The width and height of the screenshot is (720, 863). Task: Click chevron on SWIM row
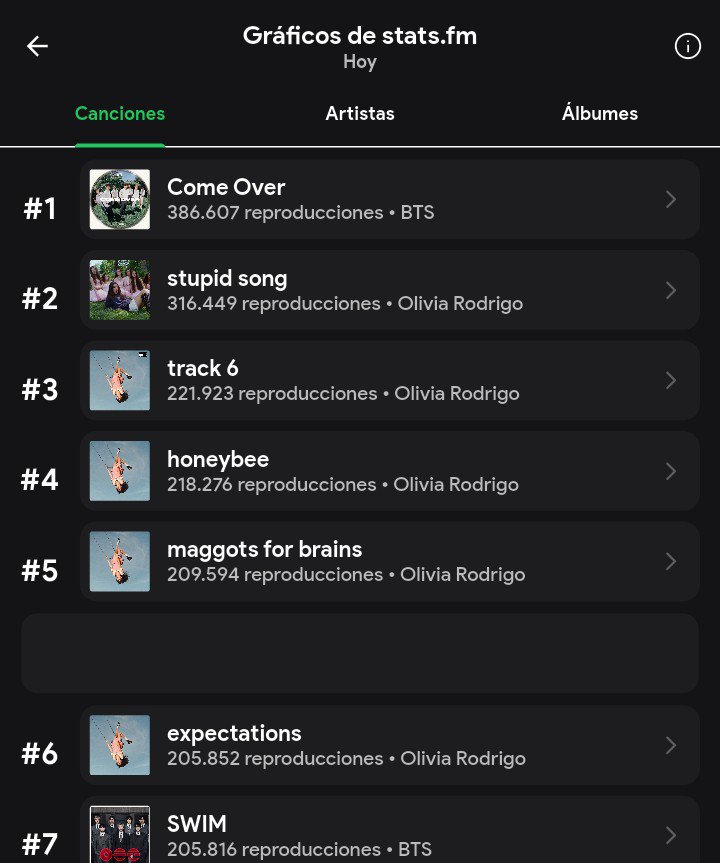(670, 835)
